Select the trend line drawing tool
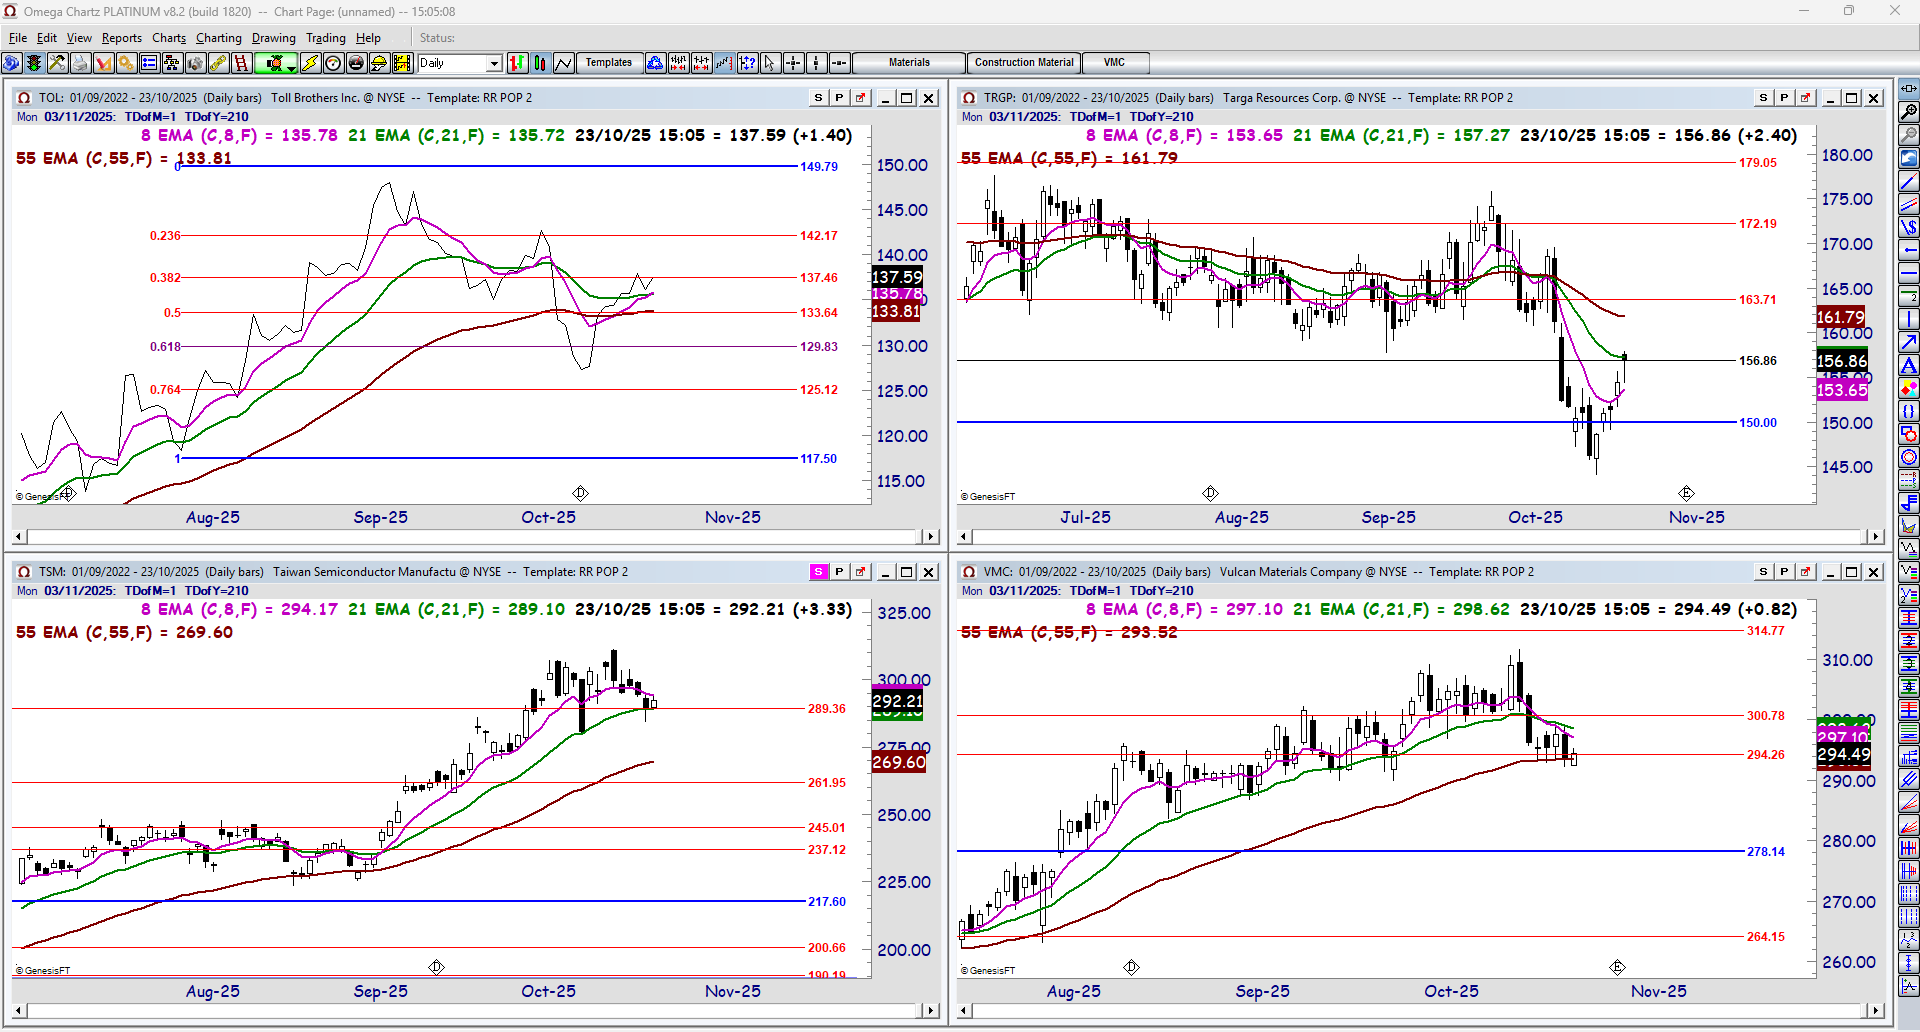The height and width of the screenshot is (1032, 1920). click(1909, 181)
